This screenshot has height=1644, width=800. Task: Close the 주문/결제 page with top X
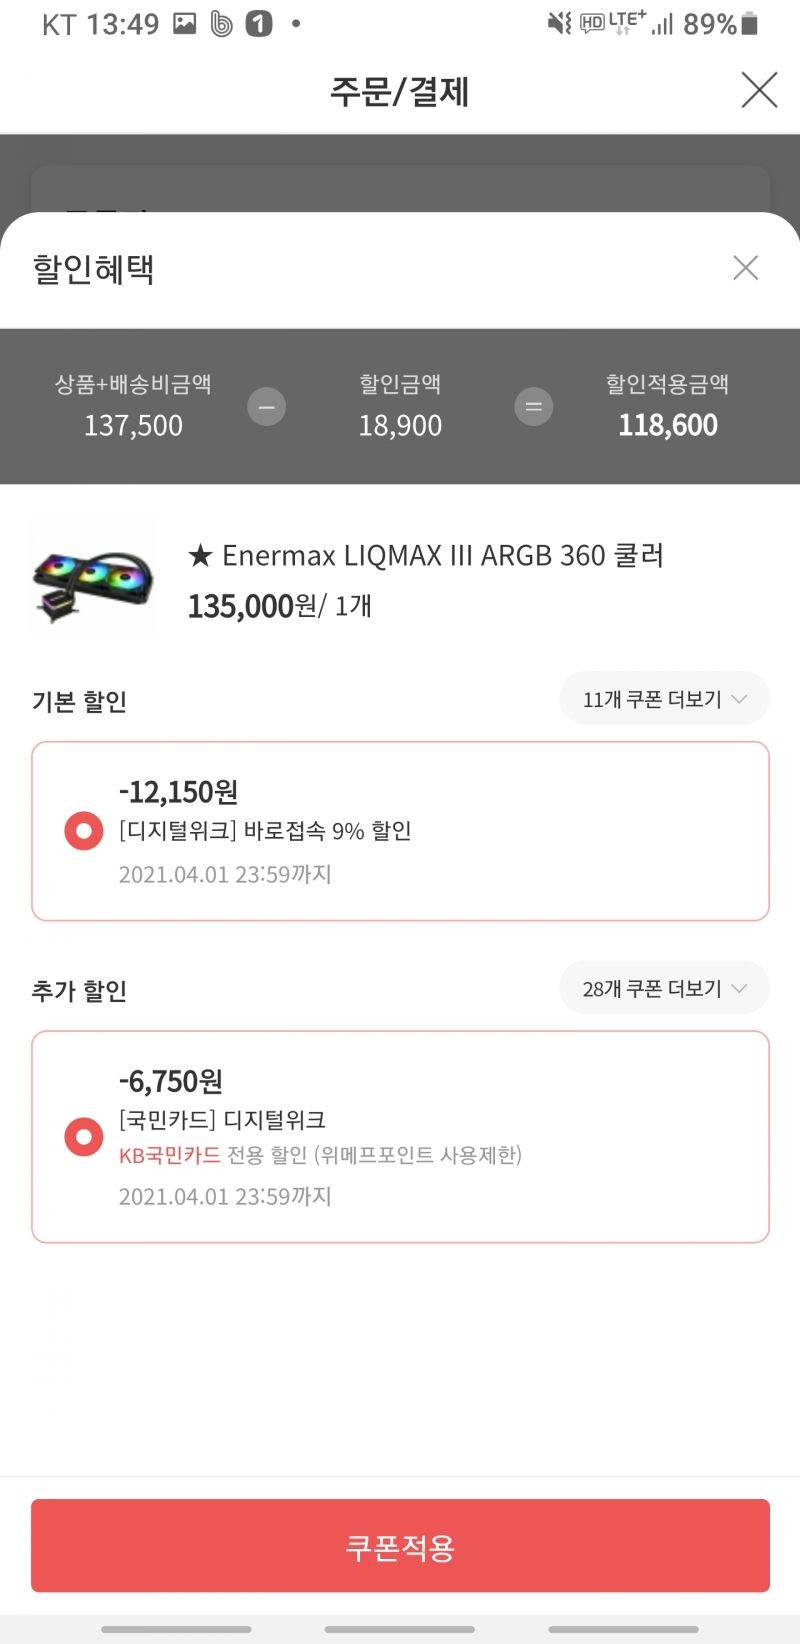point(759,90)
